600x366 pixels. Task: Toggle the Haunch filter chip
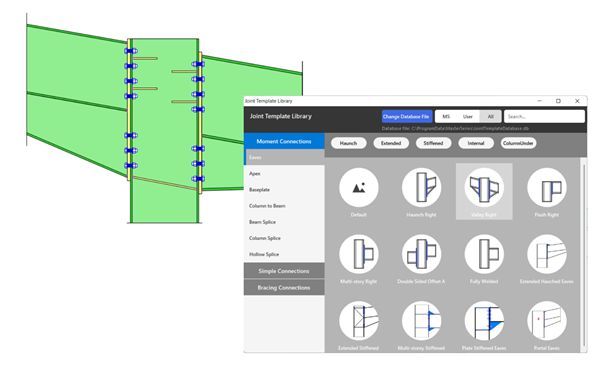tap(348, 143)
